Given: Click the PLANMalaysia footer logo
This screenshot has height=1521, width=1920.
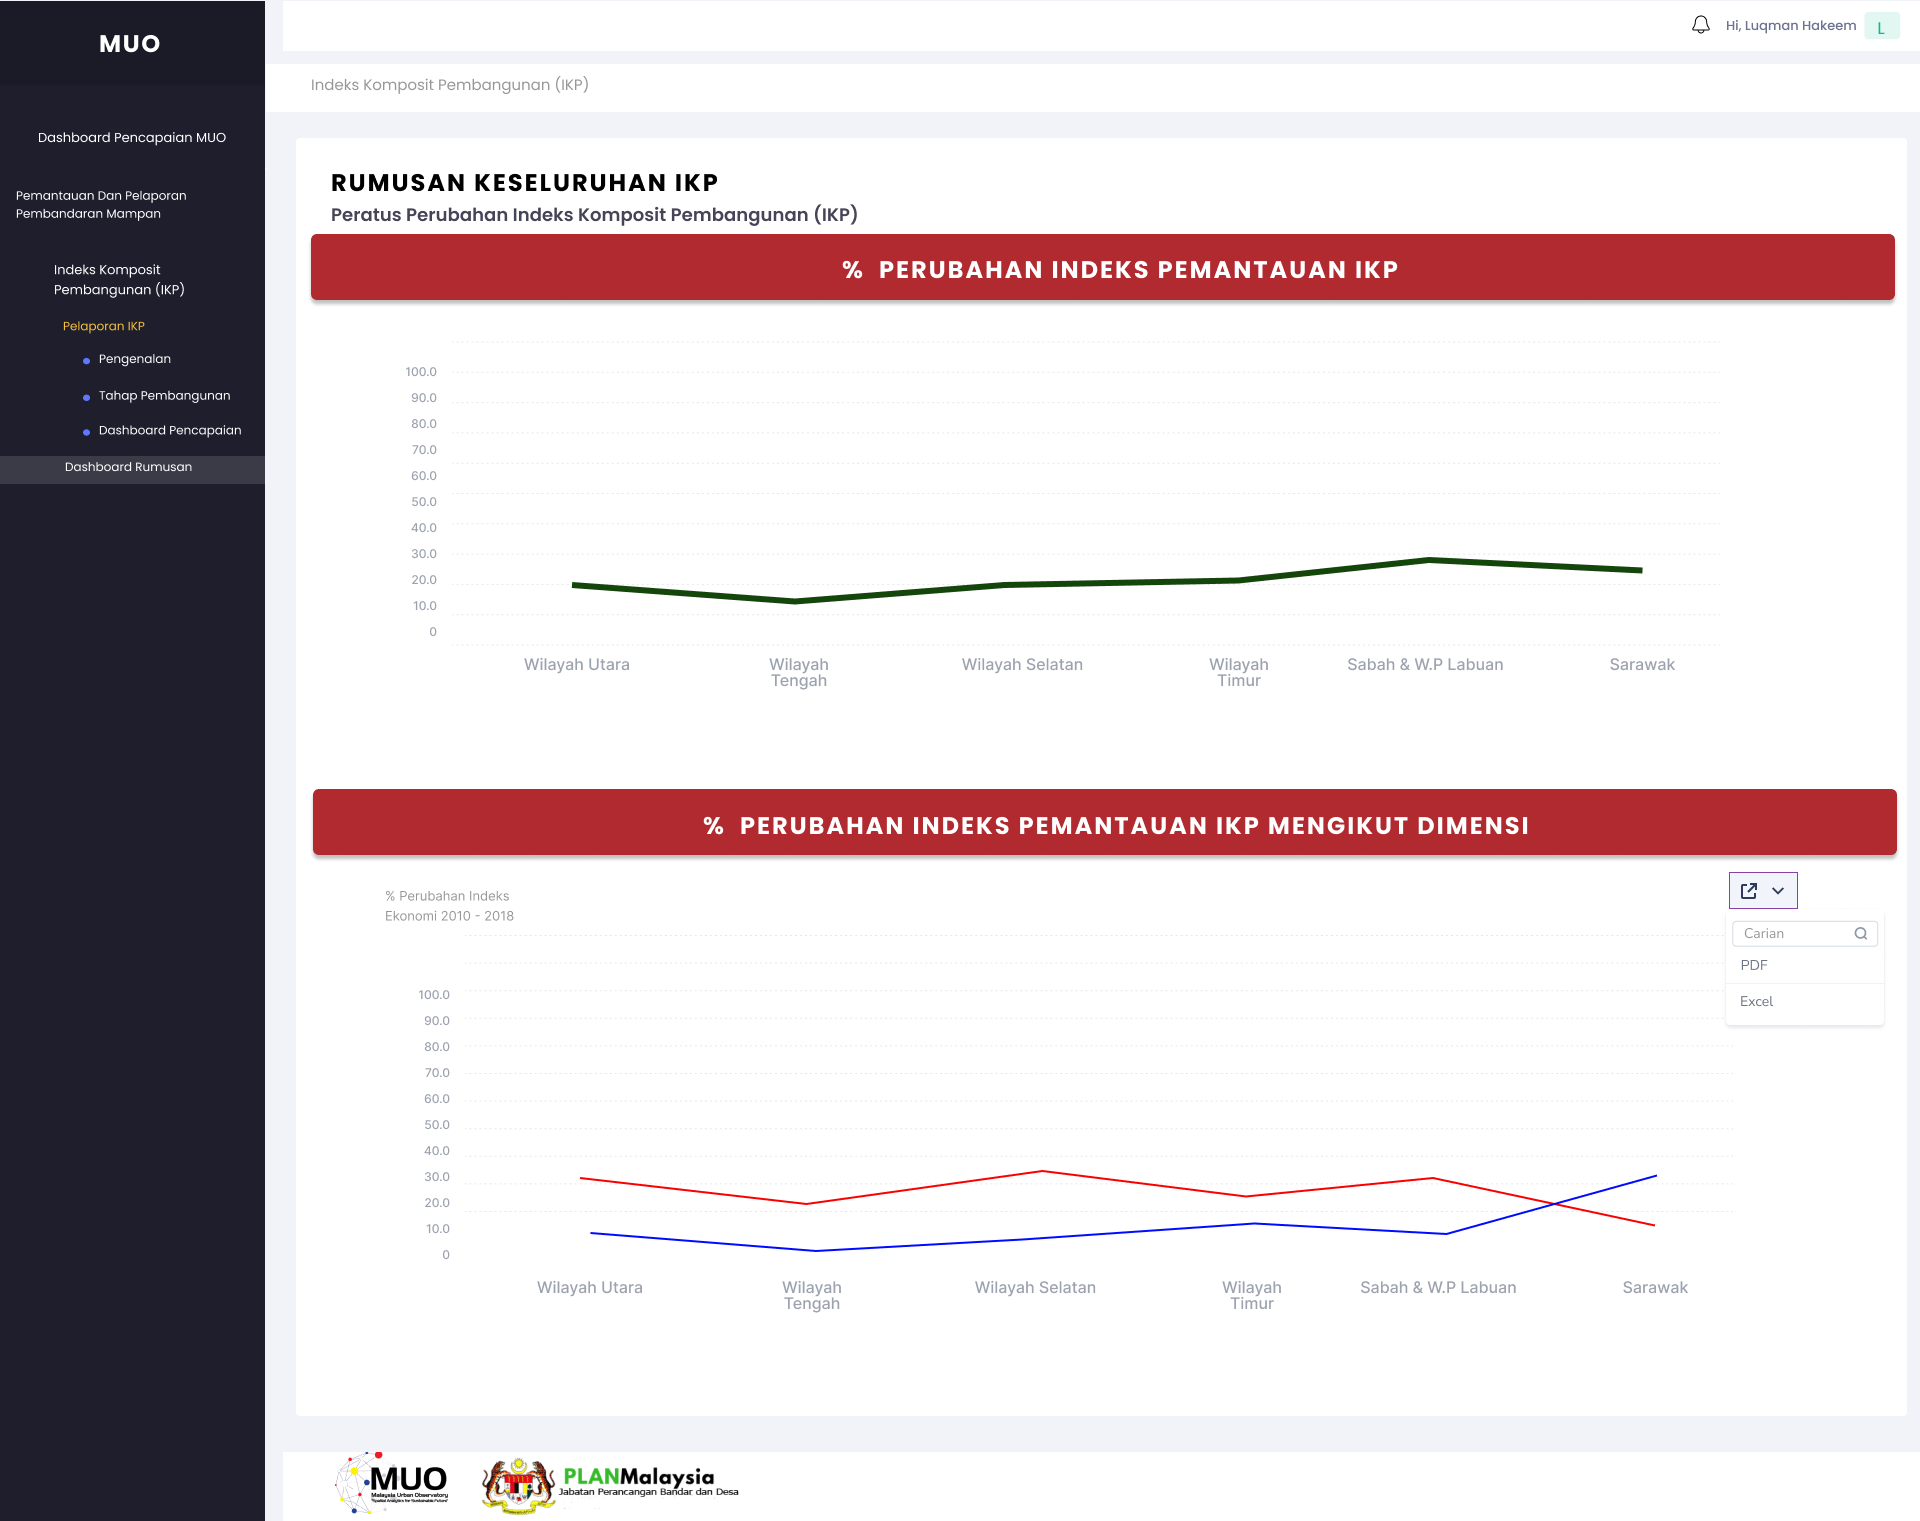Looking at the screenshot, I should pos(610,1484).
